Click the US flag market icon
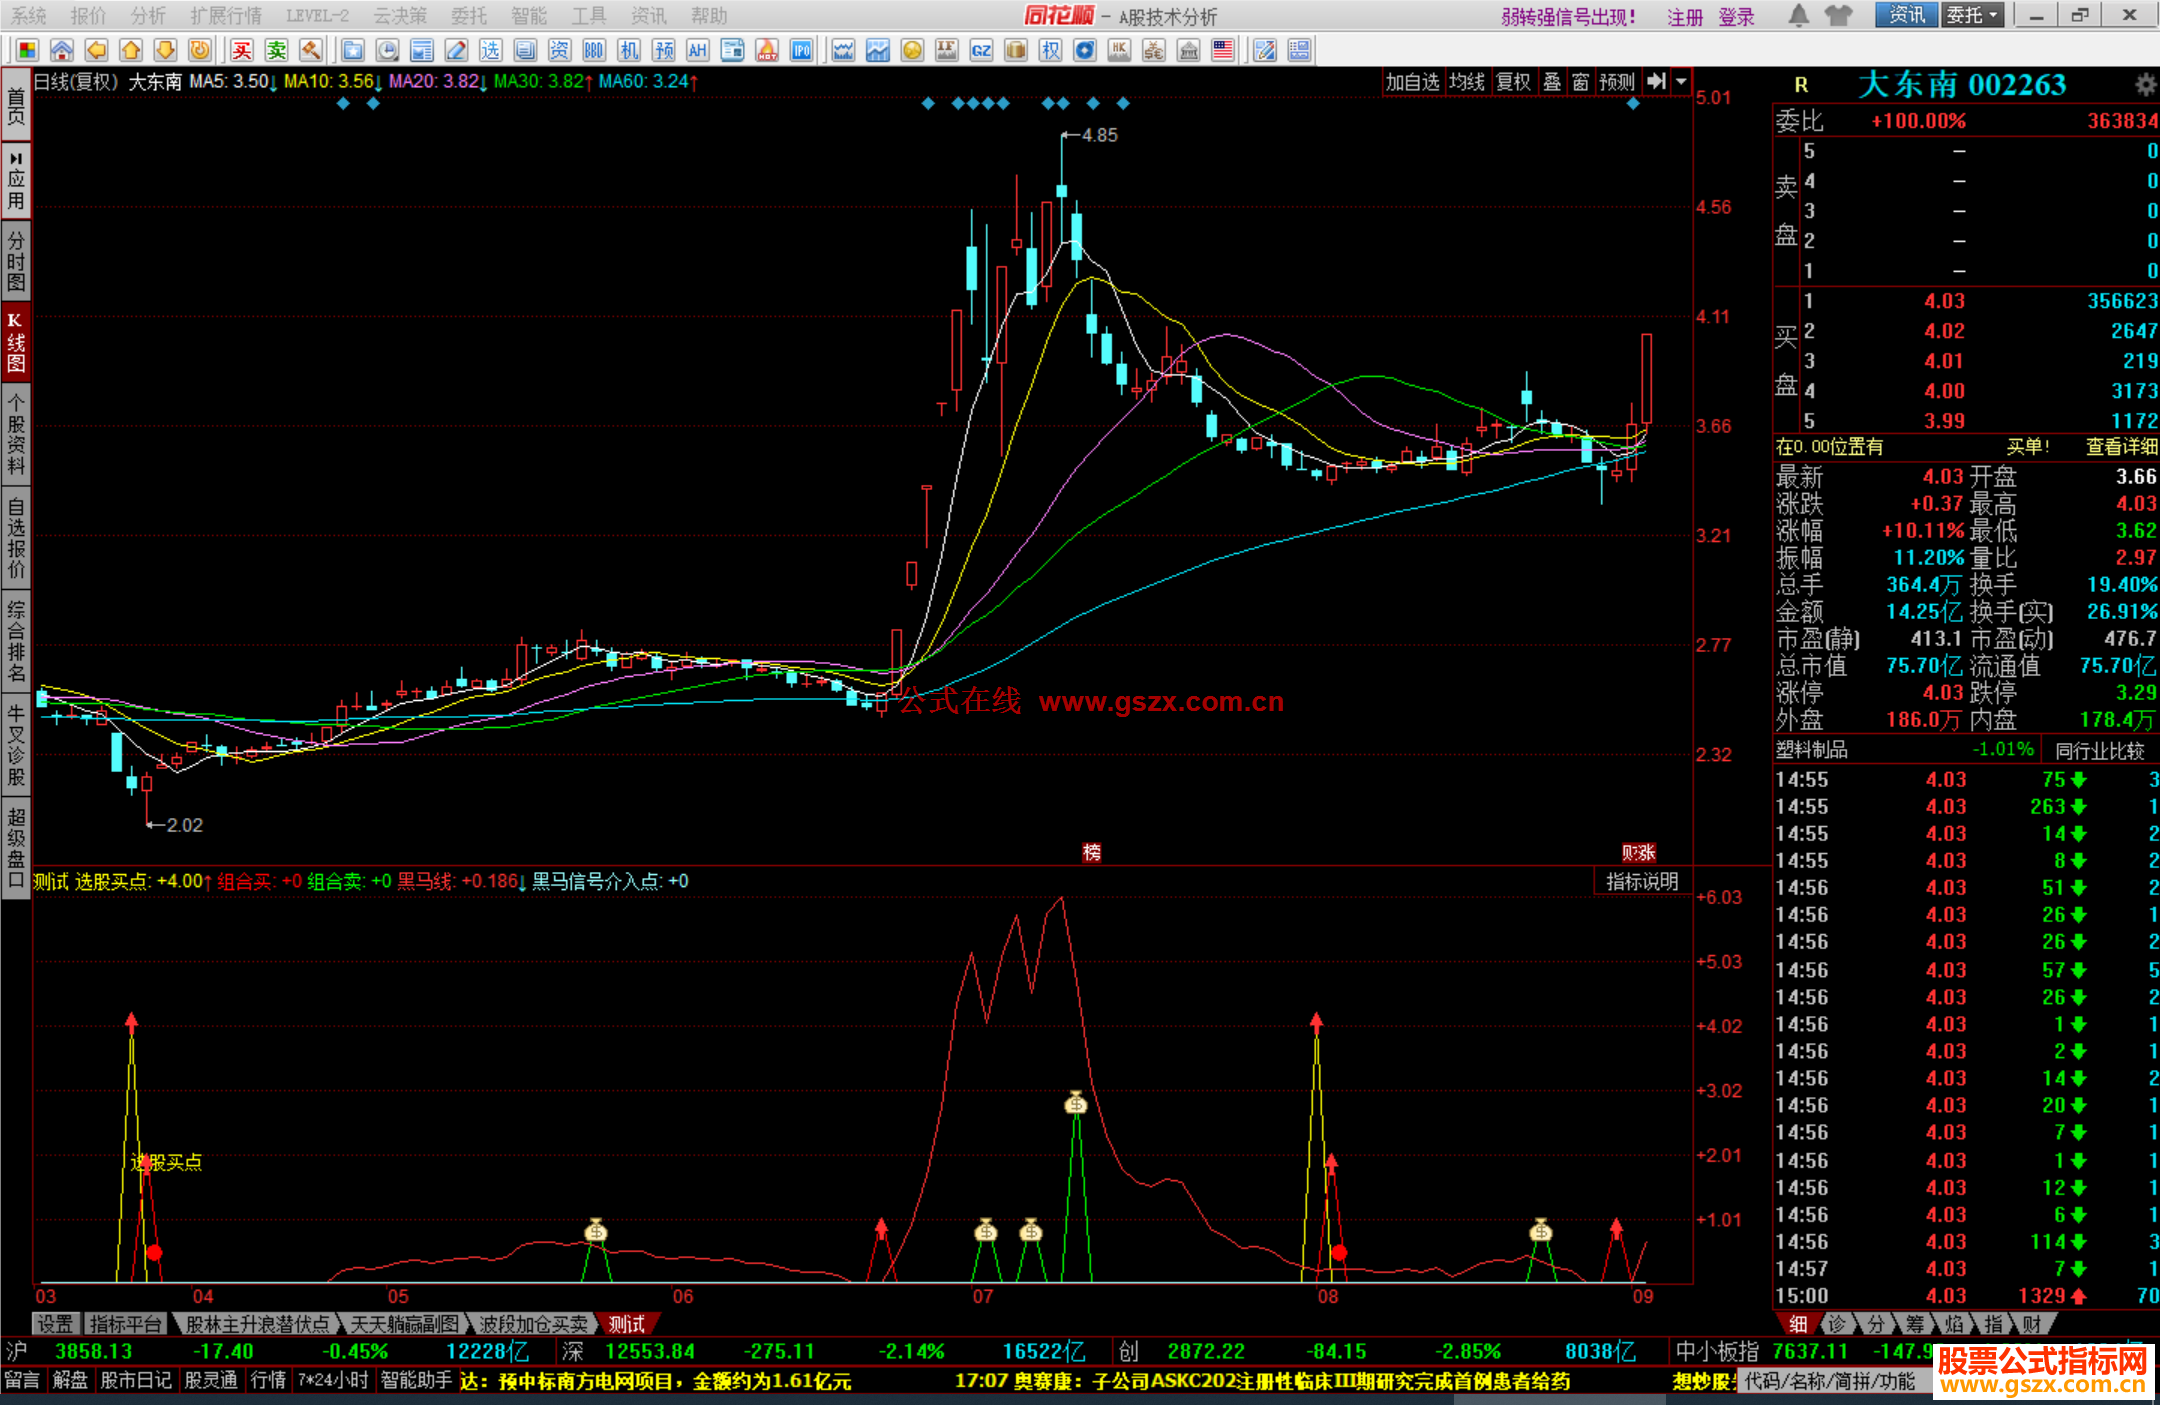 [1222, 51]
